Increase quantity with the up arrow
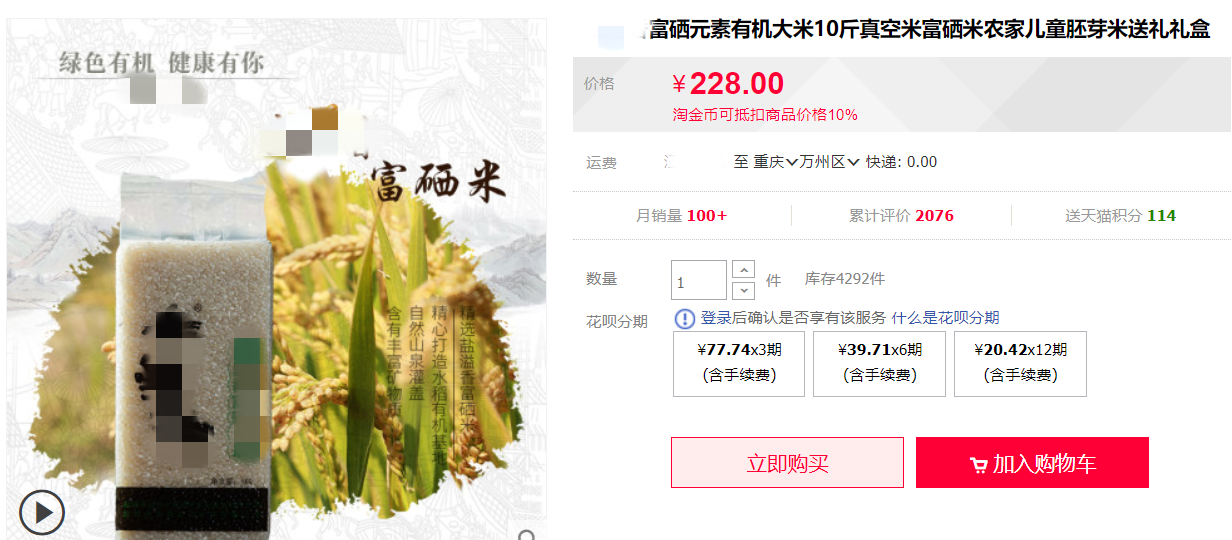Screen dimensions: 1232x540 (x=743, y=269)
